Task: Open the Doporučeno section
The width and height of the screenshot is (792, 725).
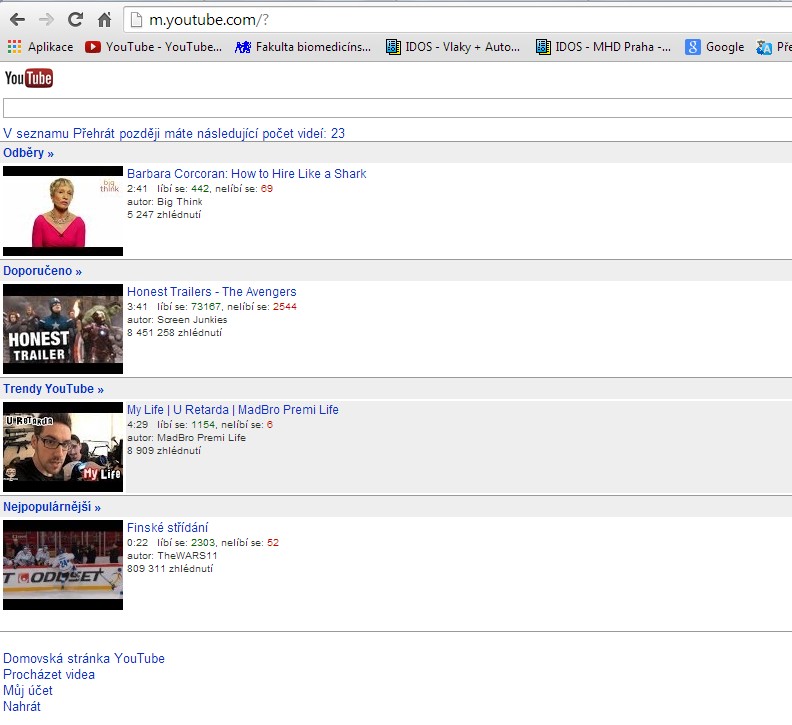Action: click(x=42, y=271)
